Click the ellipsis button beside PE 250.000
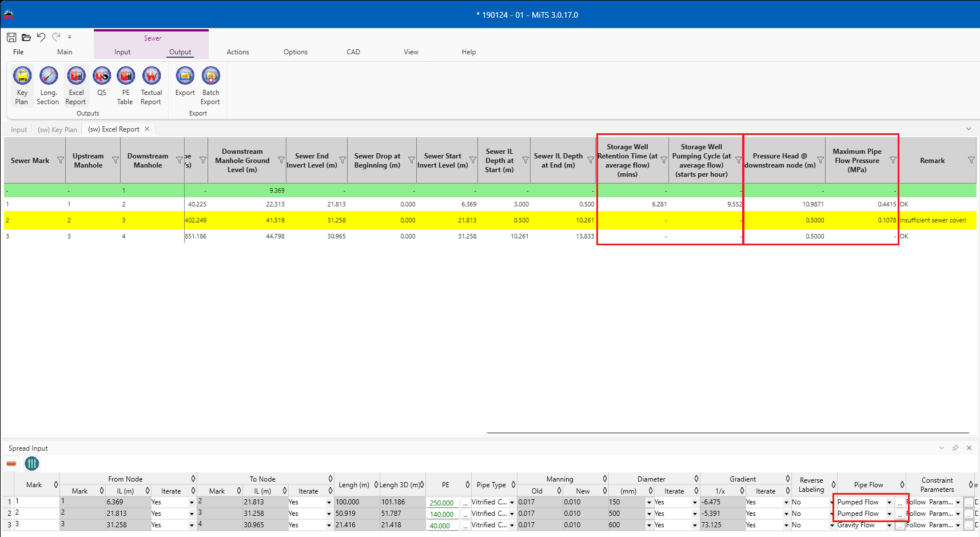 [x=464, y=502]
